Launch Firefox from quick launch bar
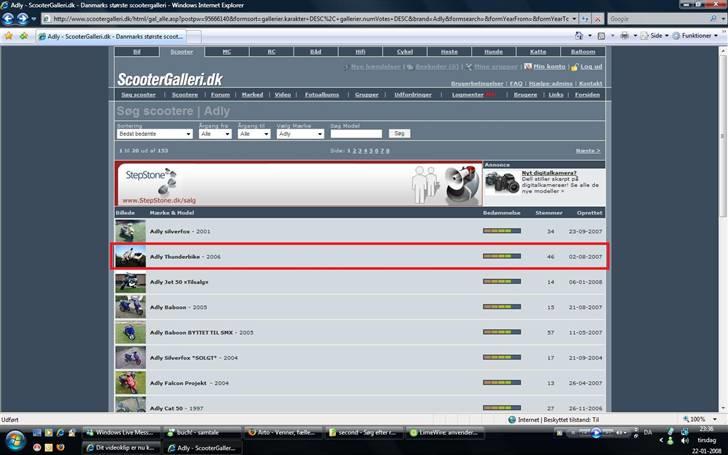 coord(60,448)
